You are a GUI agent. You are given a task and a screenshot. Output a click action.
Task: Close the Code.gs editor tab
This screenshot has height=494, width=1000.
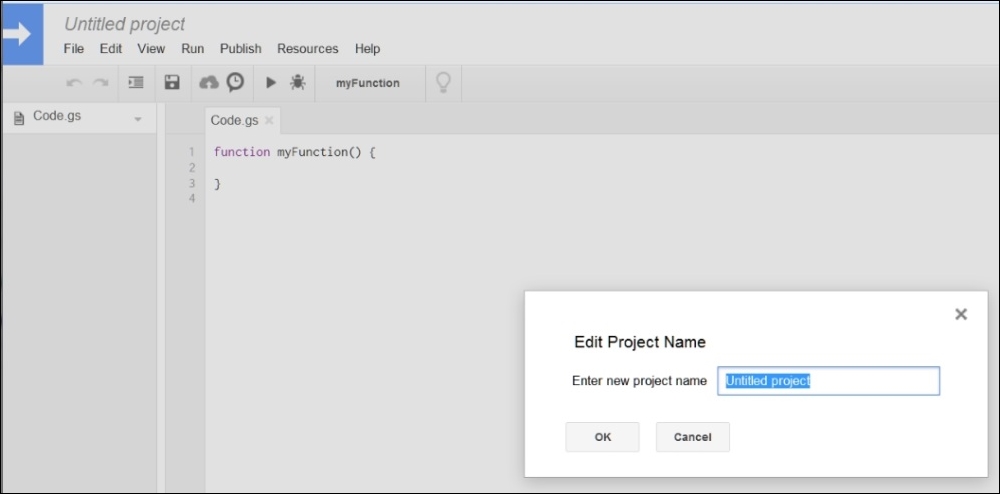(x=268, y=120)
